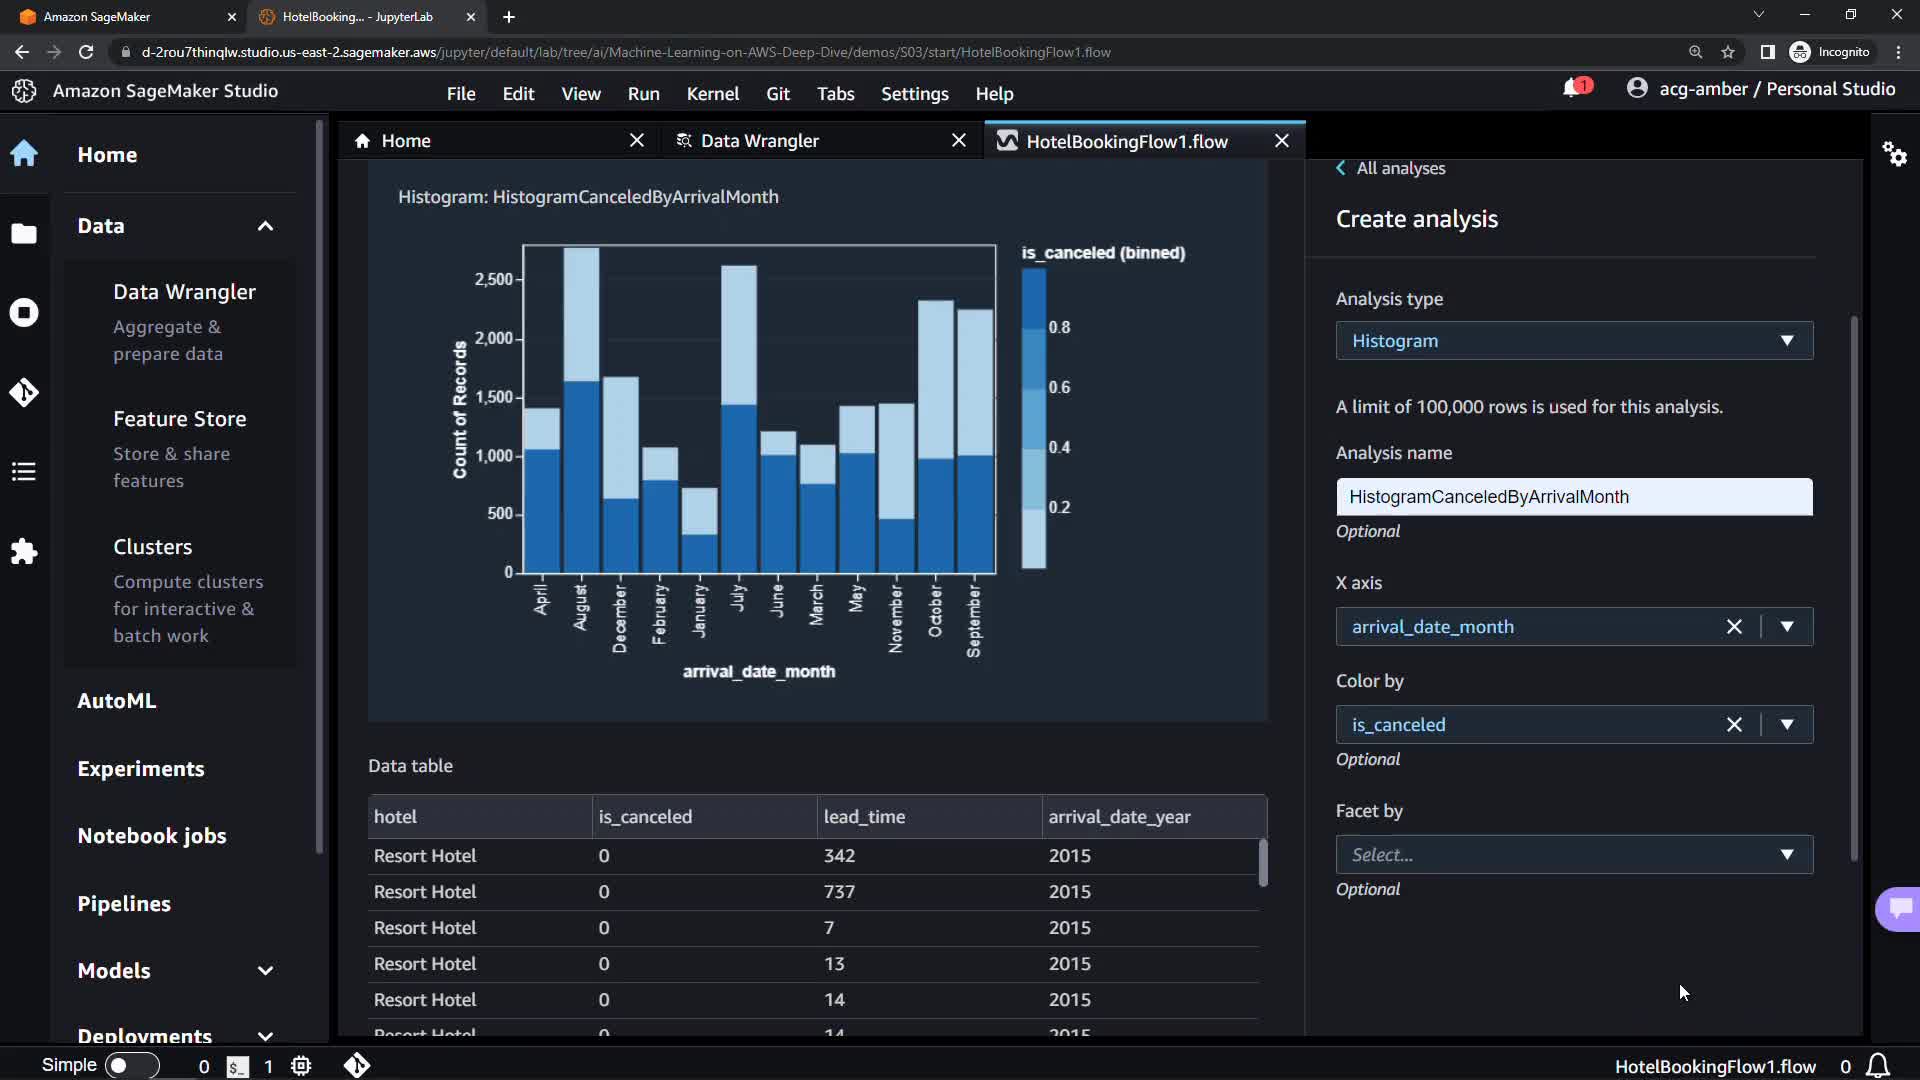
Task: Toggle the Simple interface mode switch
Action: [131, 1066]
